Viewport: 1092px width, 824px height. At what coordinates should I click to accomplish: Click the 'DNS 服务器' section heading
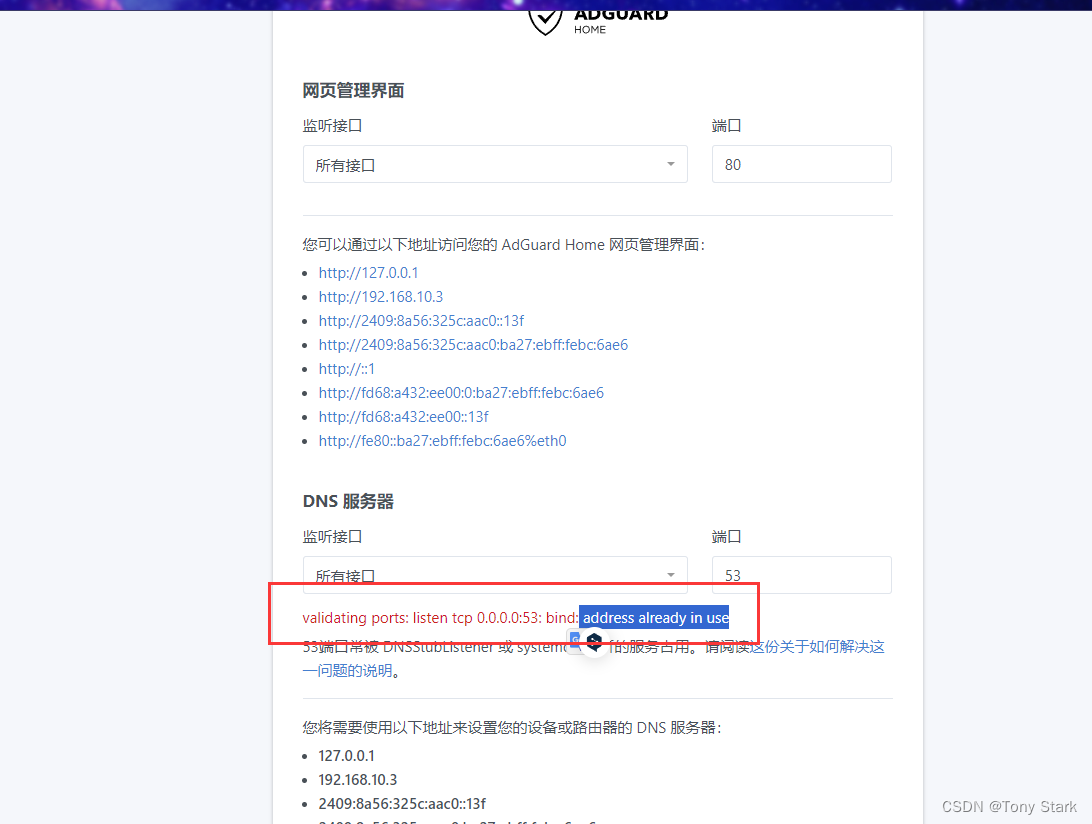pos(348,502)
